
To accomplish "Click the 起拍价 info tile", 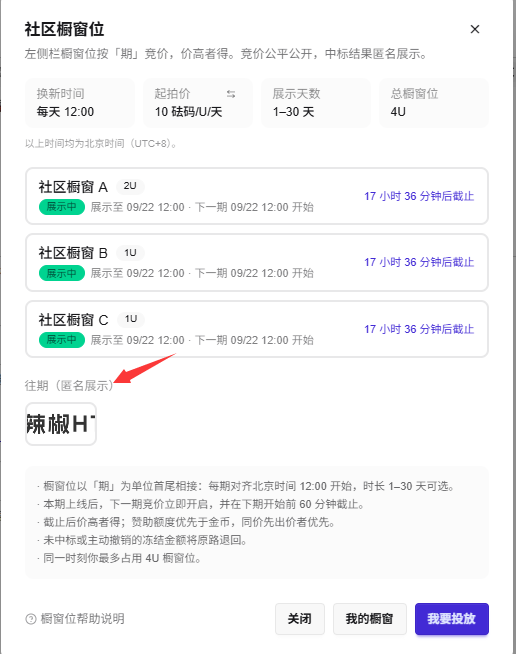I will [x=198, y=103].
